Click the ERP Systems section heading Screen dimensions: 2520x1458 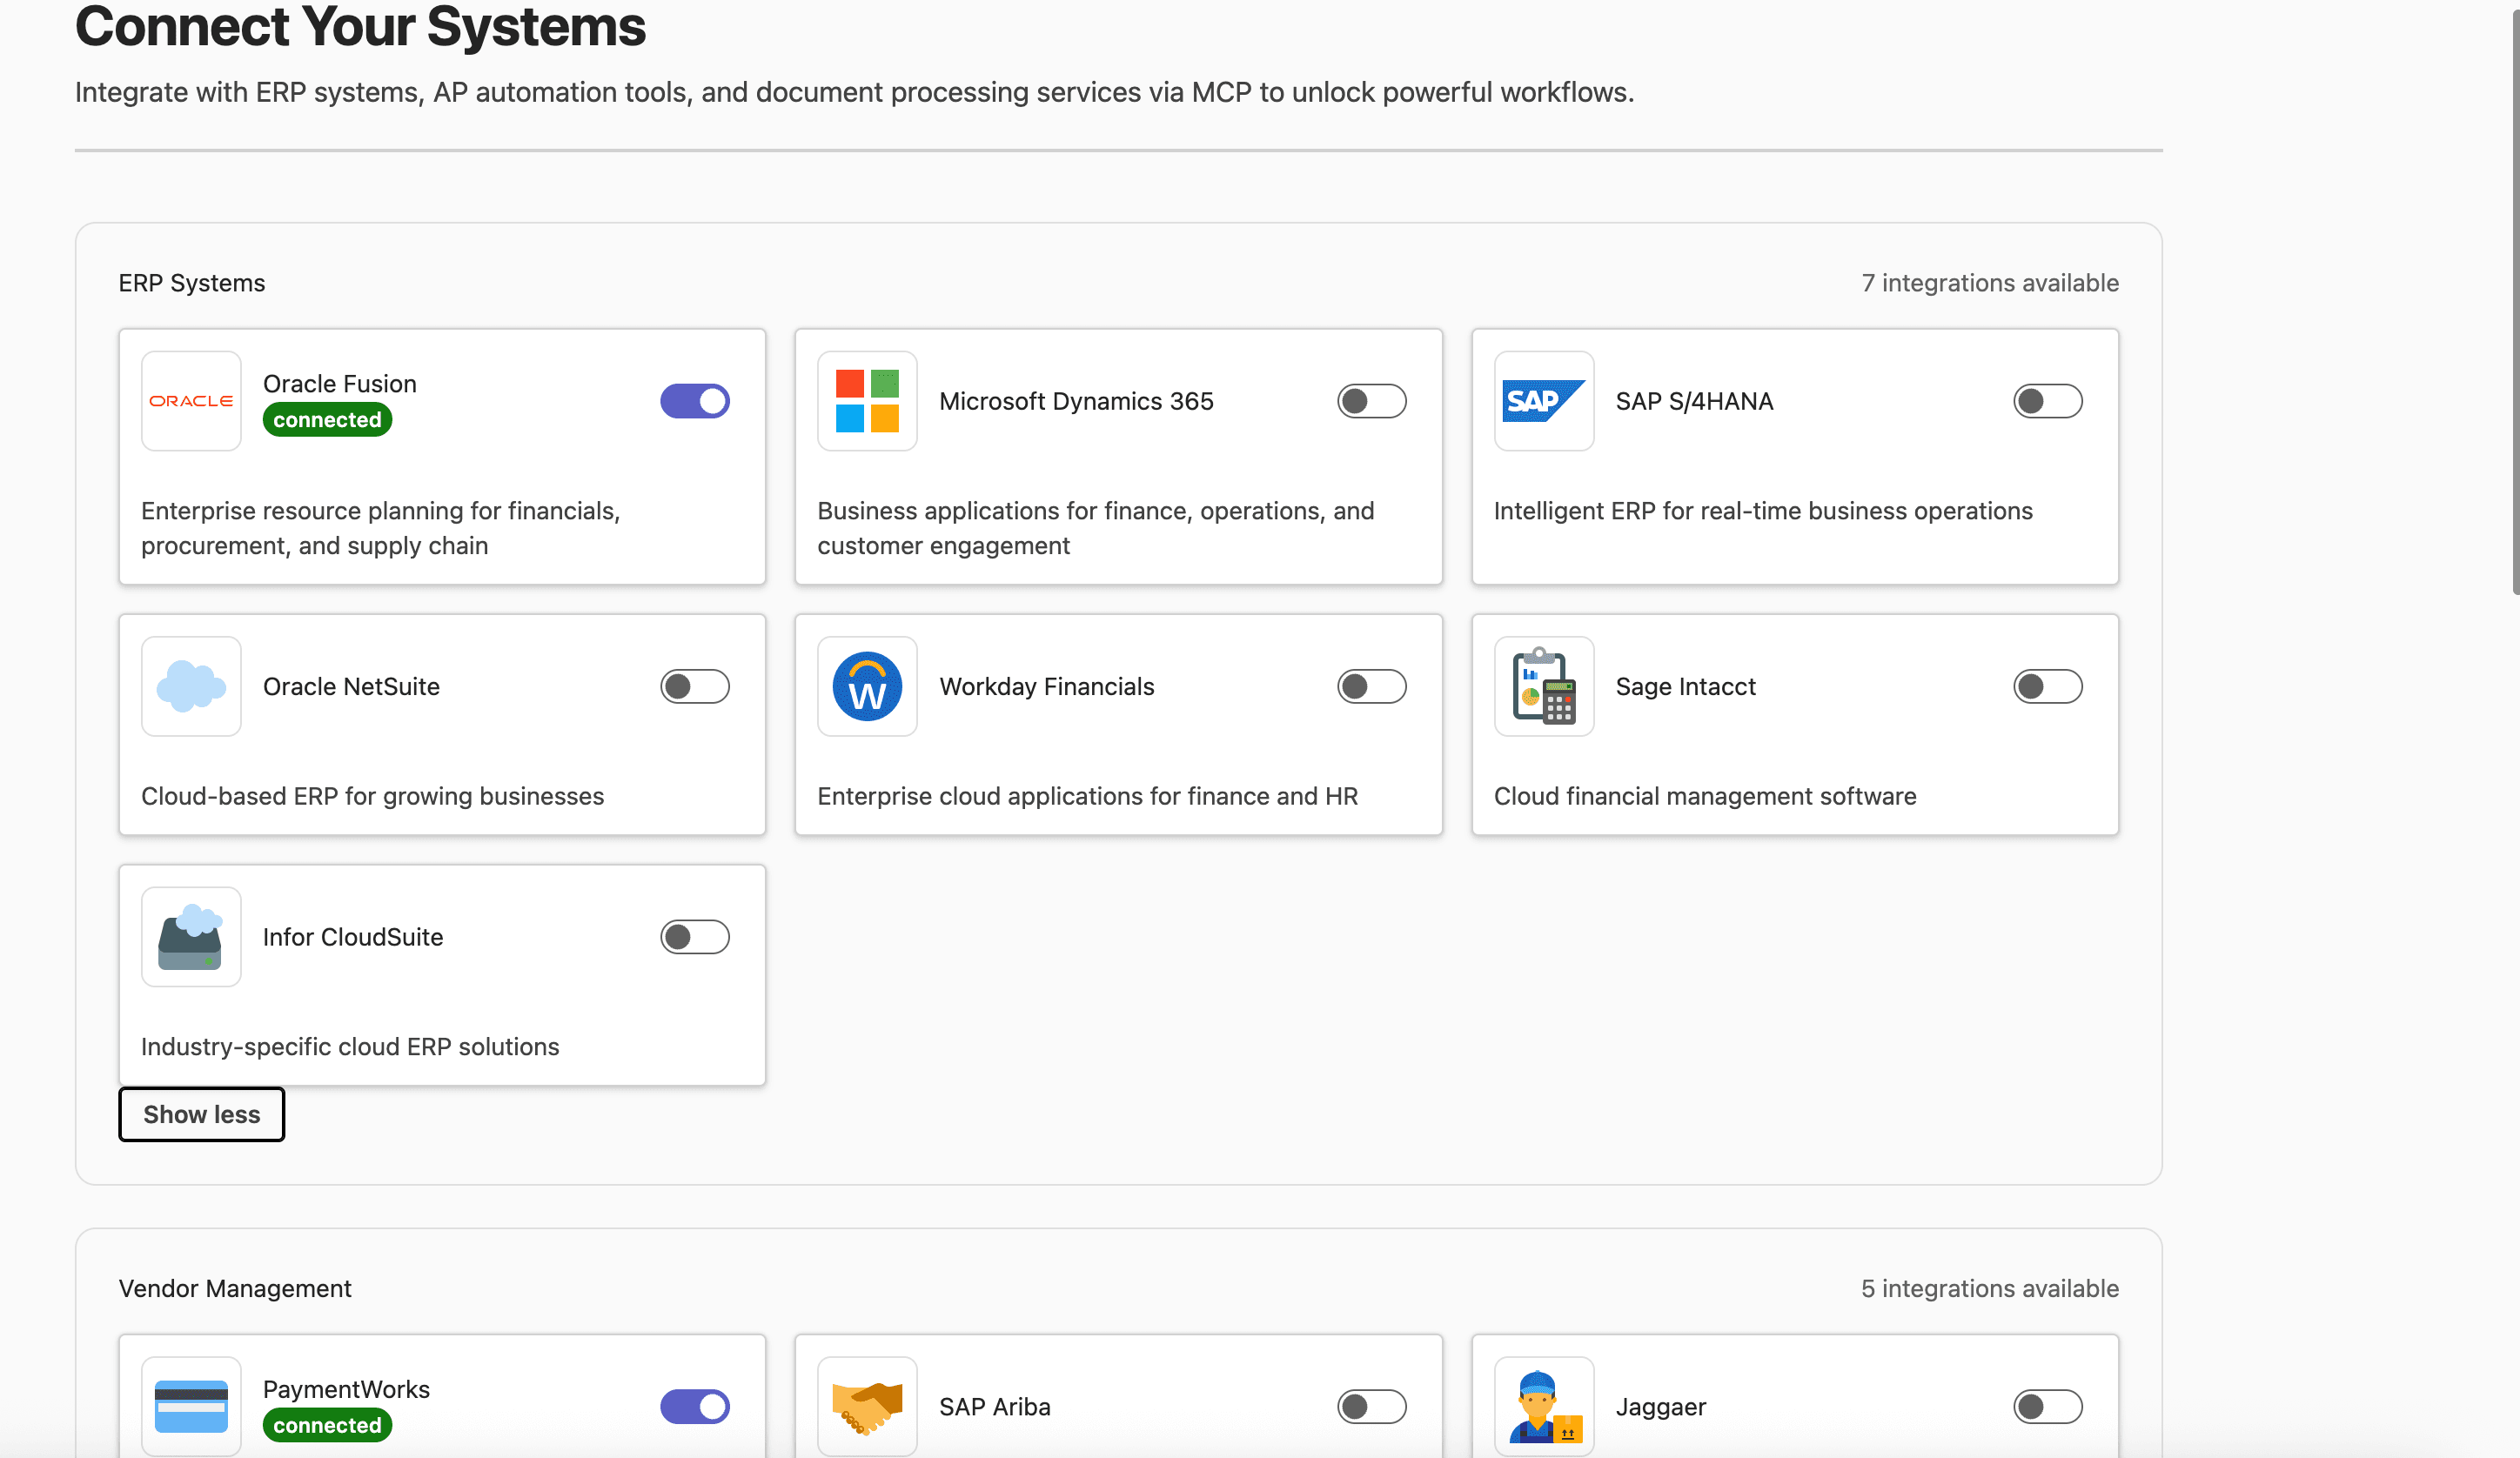pos(192,283)
